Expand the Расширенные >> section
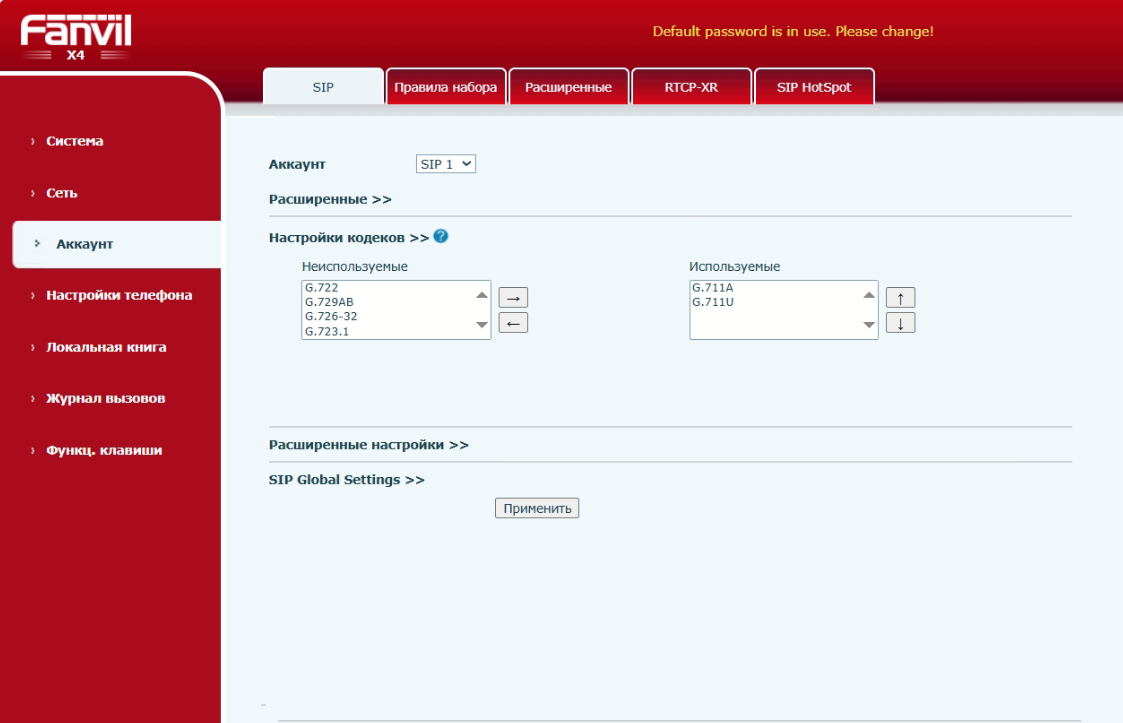This screenshot has width=1123, height=723. [330, 199]
